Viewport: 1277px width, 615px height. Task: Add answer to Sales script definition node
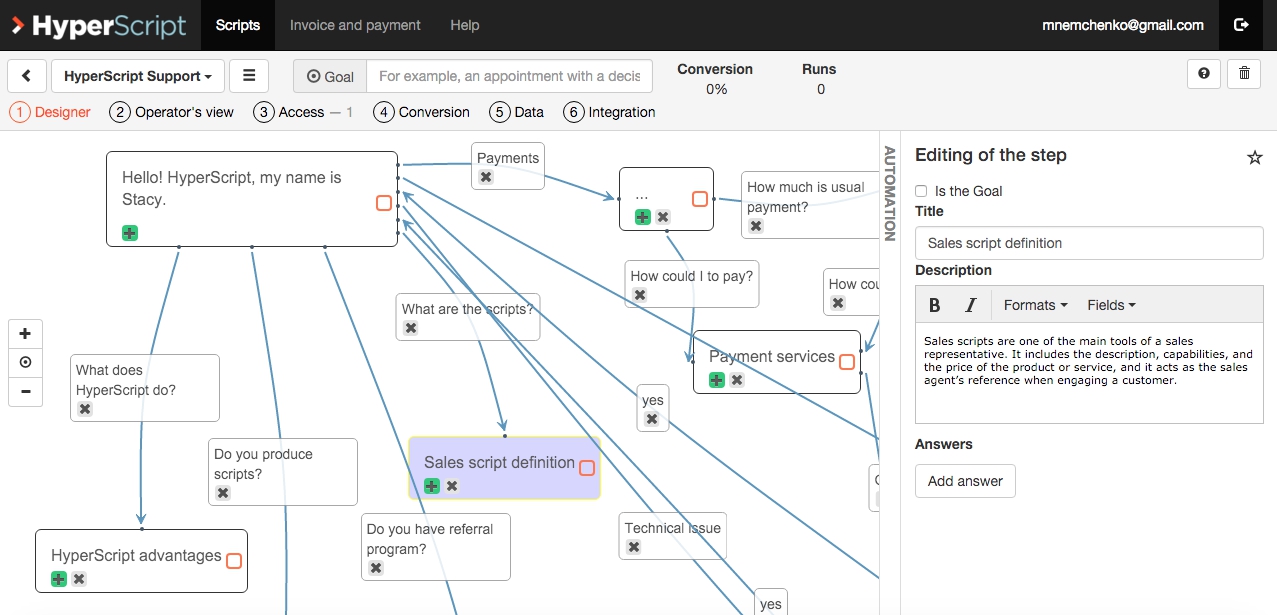pyautogui.click(x=432, y=486)
